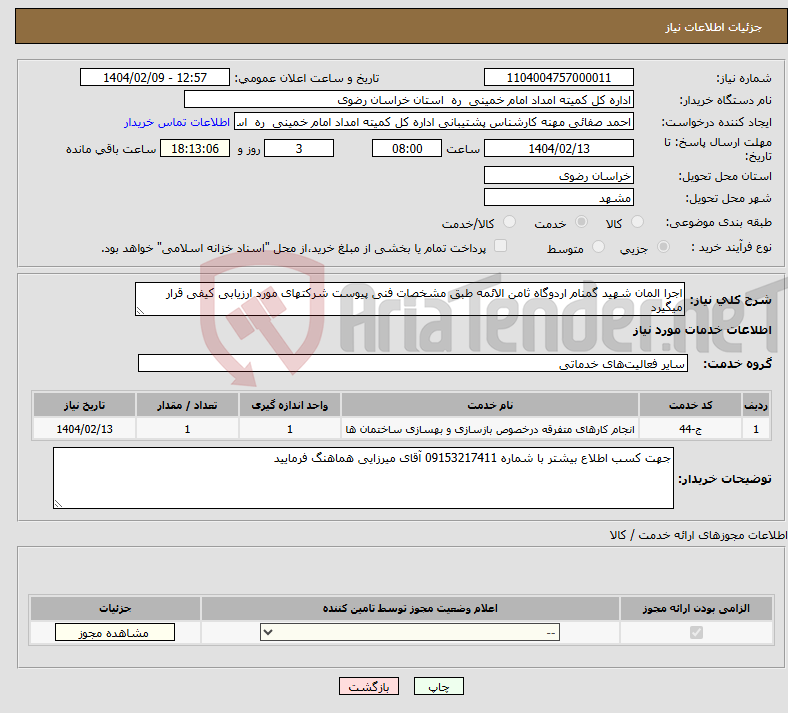The width and height of the screenshot is (788, 713).
Task: Click the جزئیات column header
Action: coord(115,608)
